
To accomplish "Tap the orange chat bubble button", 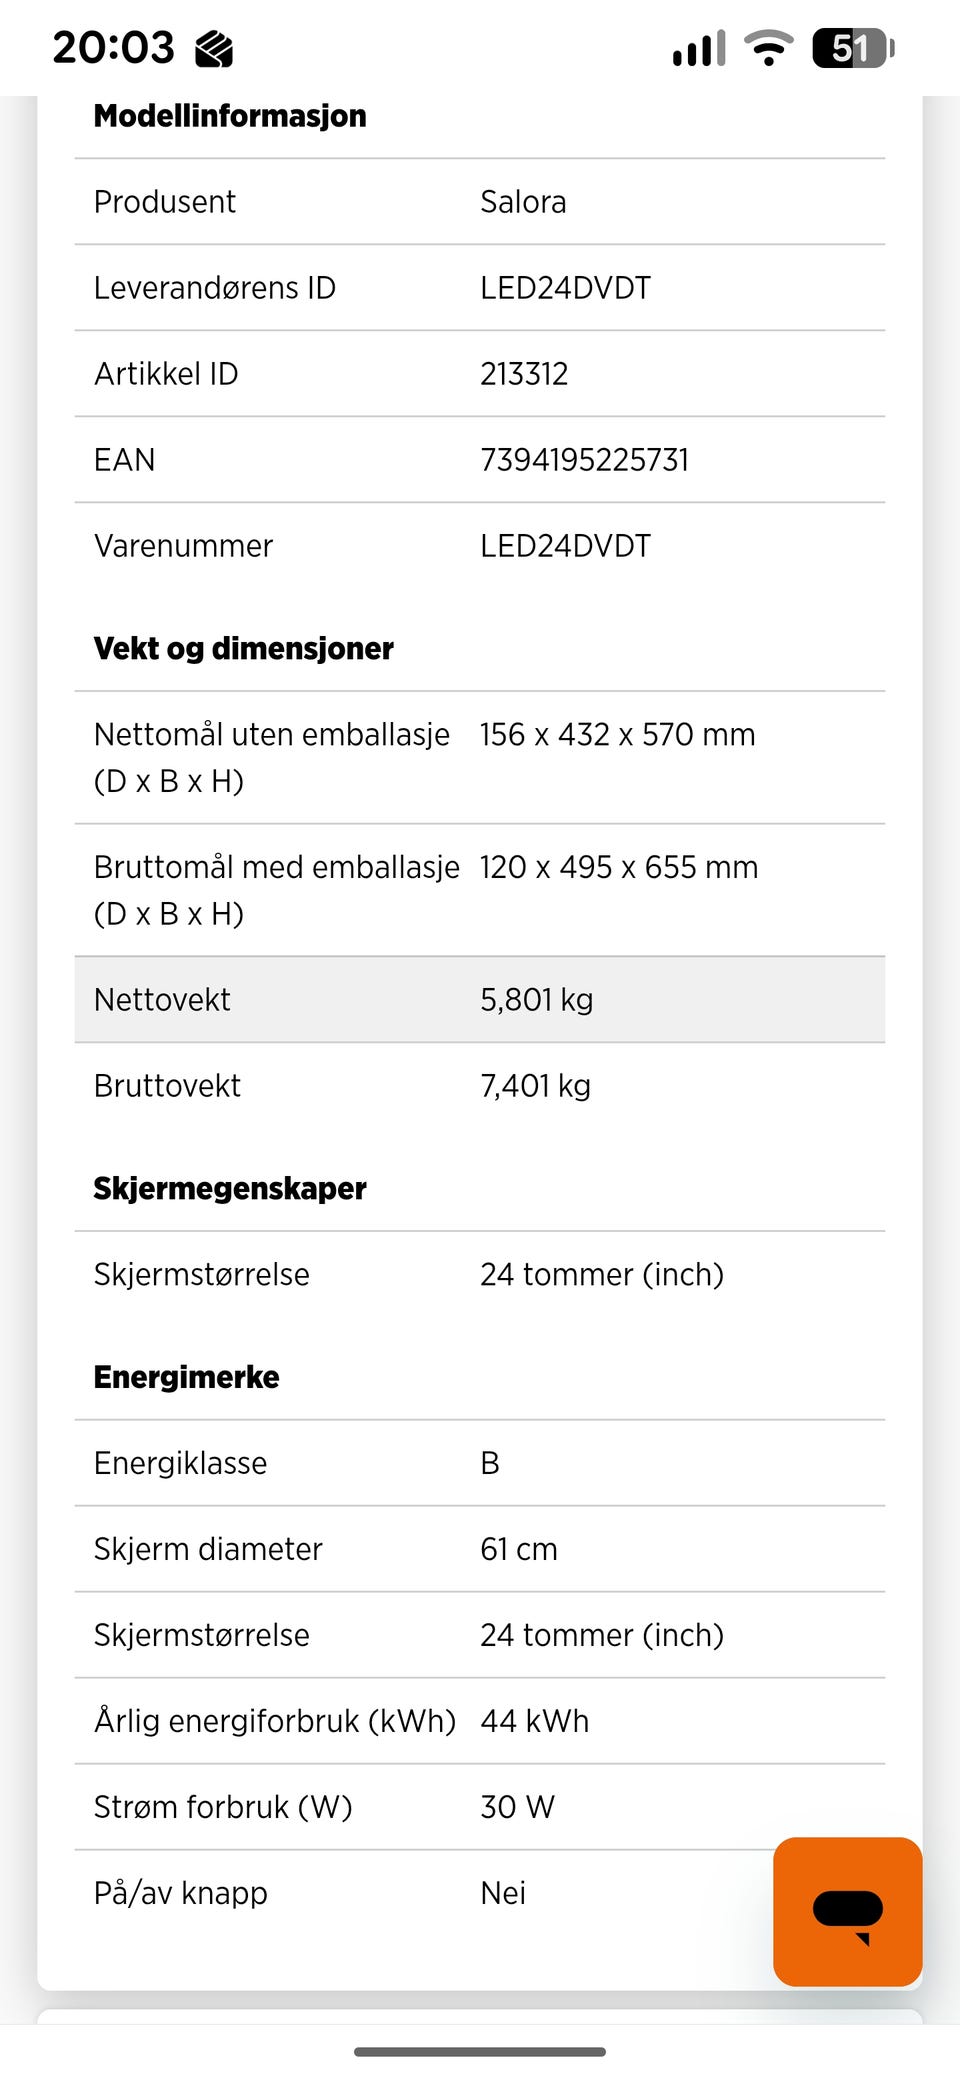I will (847, 1911).
